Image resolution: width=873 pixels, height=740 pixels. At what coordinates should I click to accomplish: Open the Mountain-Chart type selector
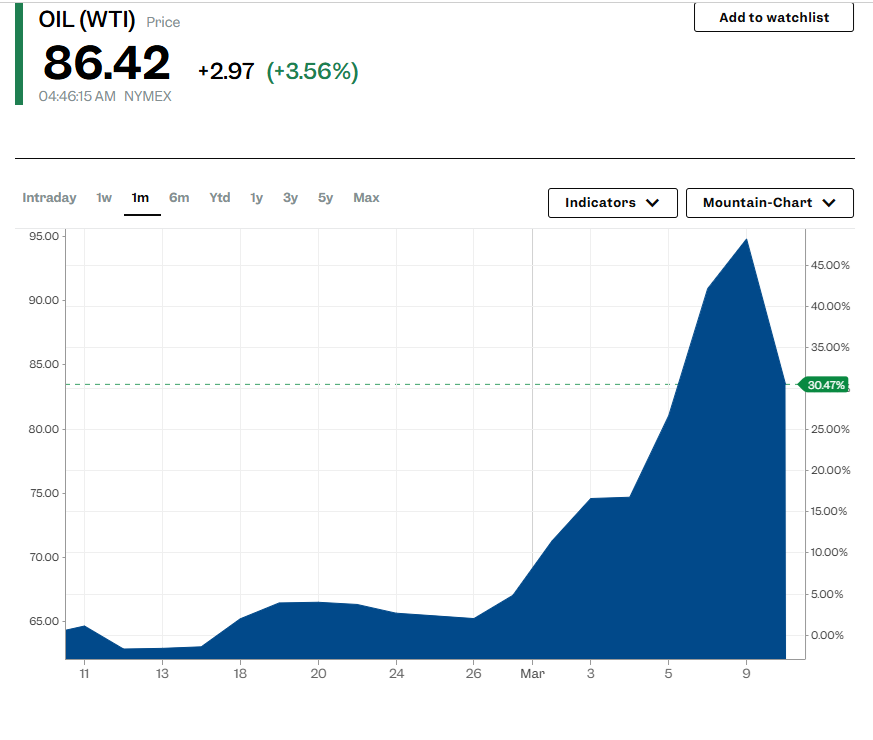(x=769, y=202)
